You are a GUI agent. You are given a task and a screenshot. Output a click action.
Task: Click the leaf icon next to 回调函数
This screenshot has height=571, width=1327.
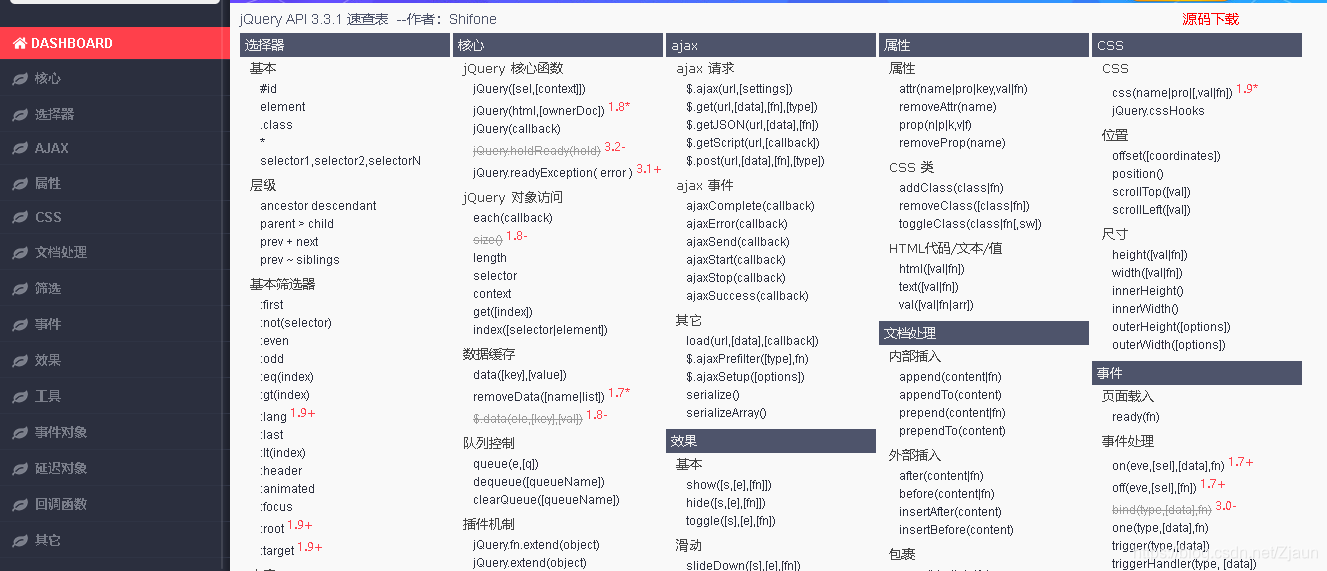pyautogui.click(x=19, y=504)
